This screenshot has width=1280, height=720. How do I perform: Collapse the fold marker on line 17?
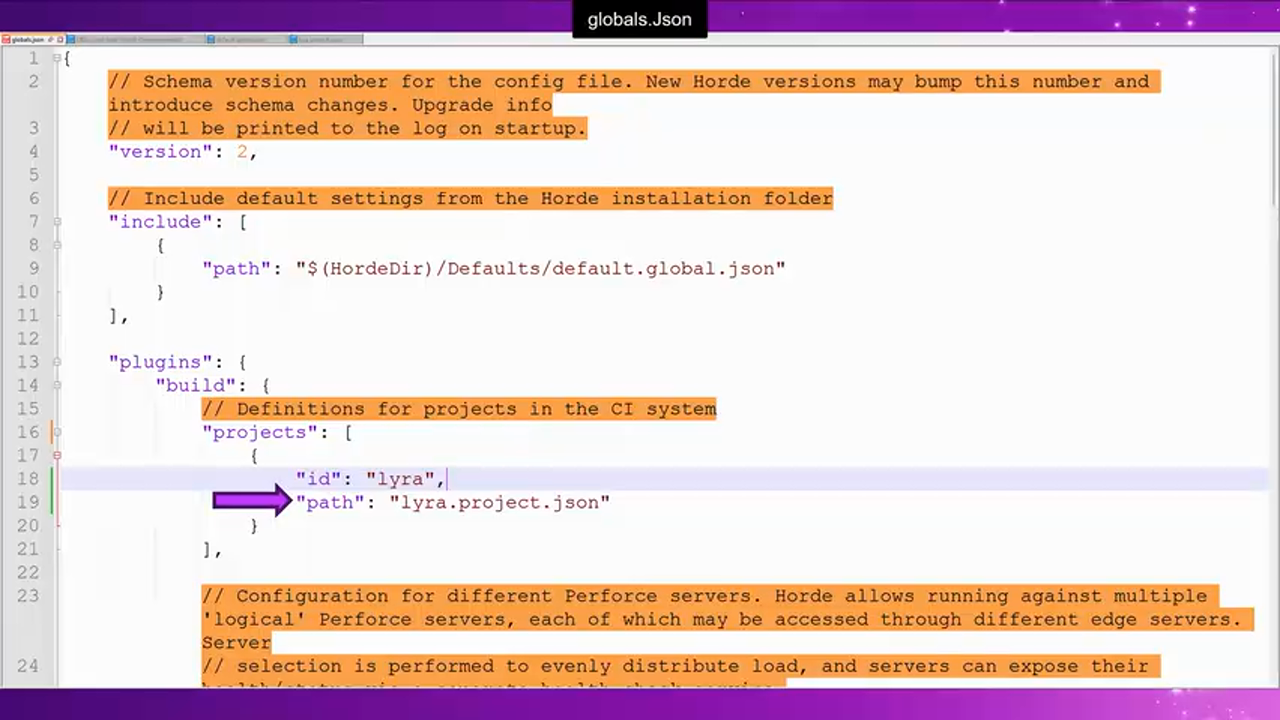57,455
